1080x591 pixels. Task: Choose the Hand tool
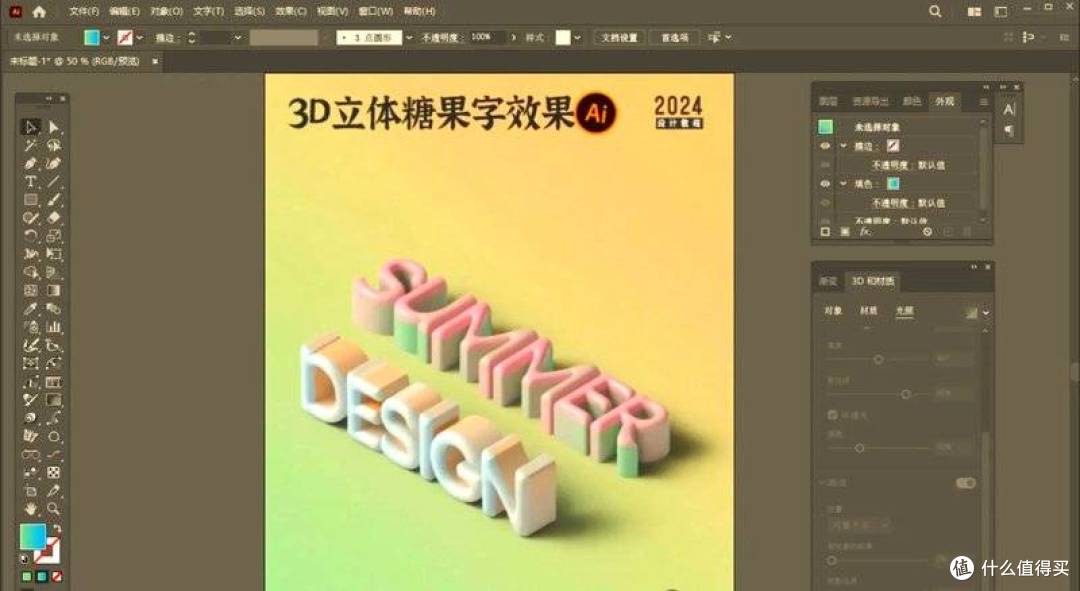pos(30,509)
